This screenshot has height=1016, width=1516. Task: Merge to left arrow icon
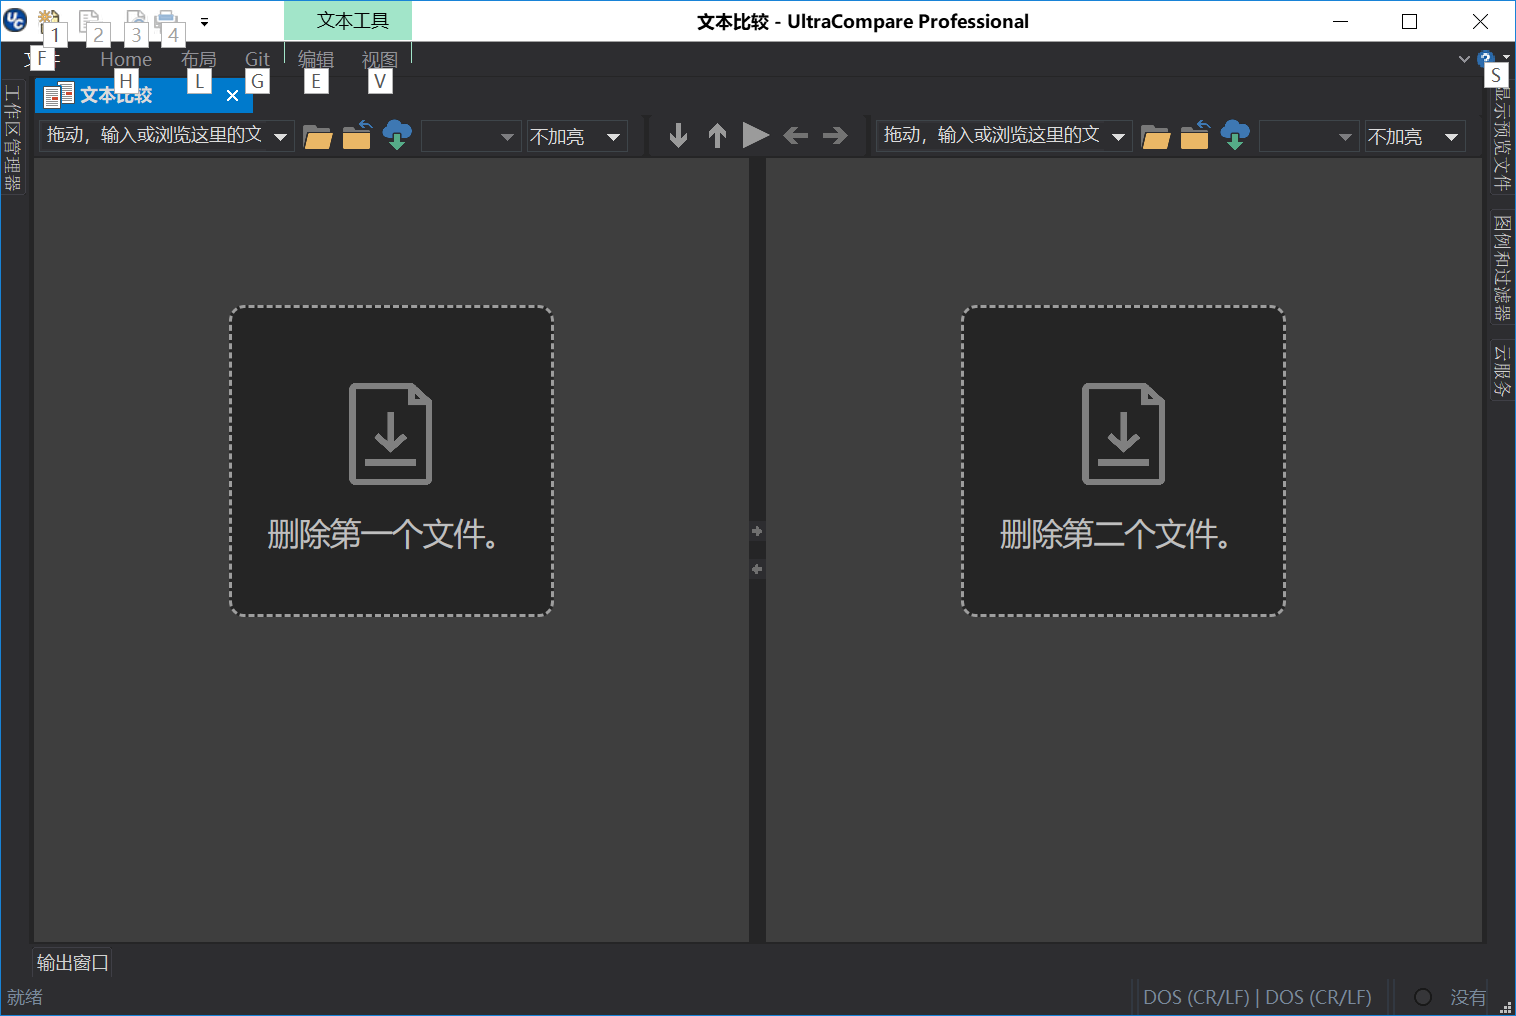point(796,135)
